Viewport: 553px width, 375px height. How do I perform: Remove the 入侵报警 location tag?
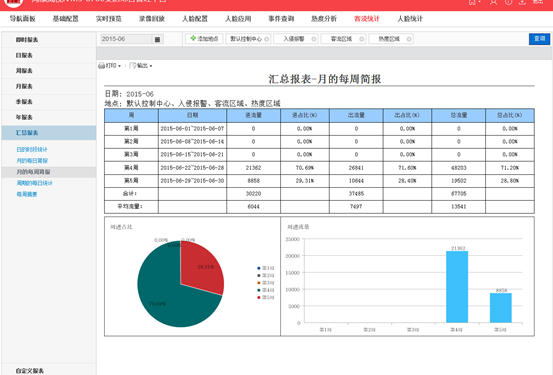coord(314,39)
